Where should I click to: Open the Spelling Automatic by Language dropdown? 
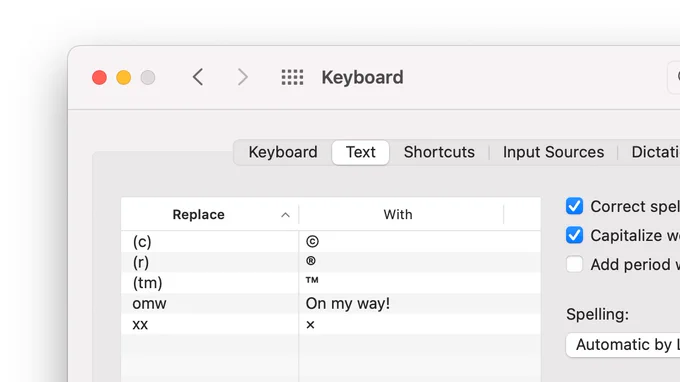[x=623, y=345]
